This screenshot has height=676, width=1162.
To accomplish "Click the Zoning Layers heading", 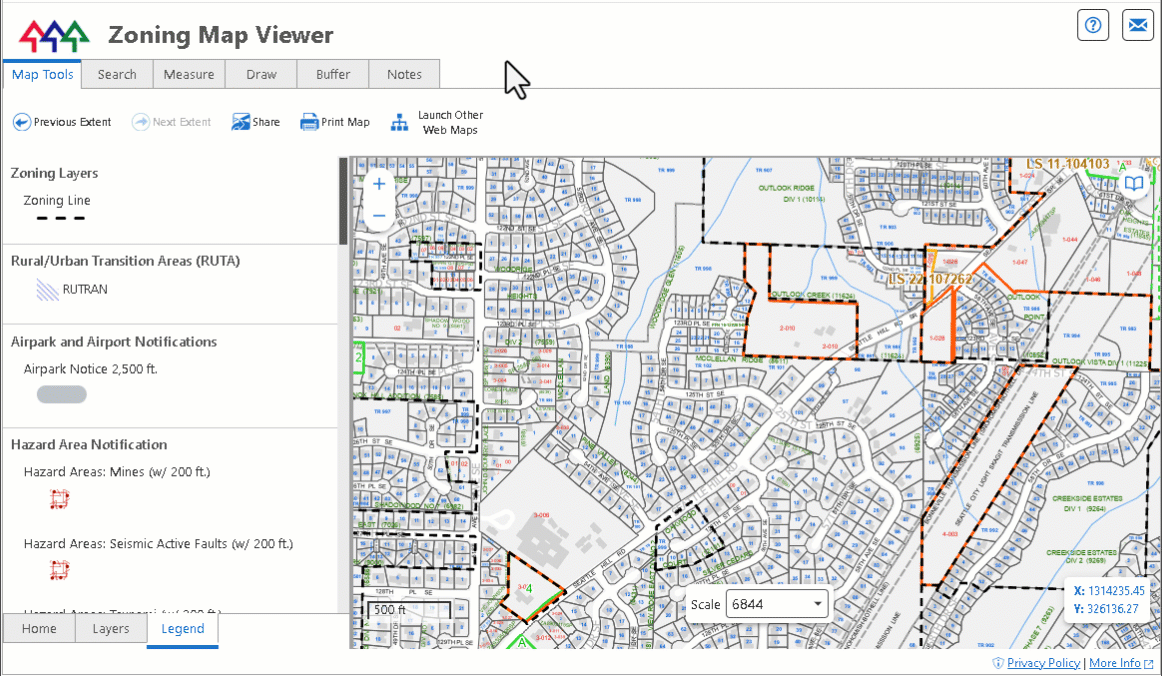I will tap(54, 173).
